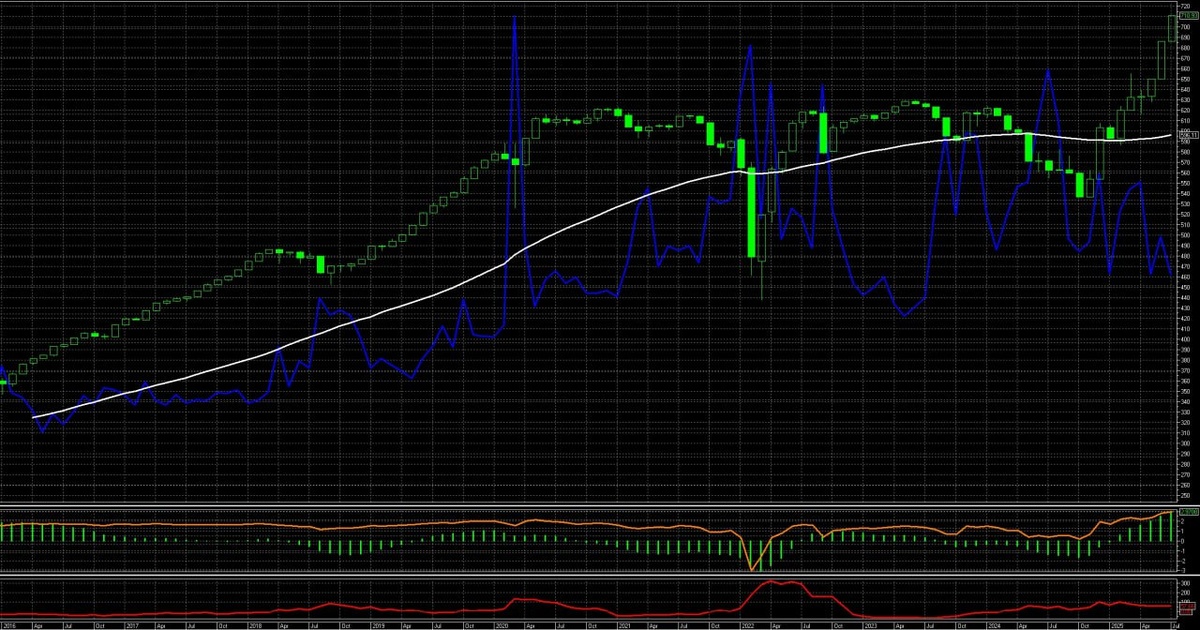Click the 2025 label on time axis
Screen dimensions: 1200x630
(x=1119, y=625)
